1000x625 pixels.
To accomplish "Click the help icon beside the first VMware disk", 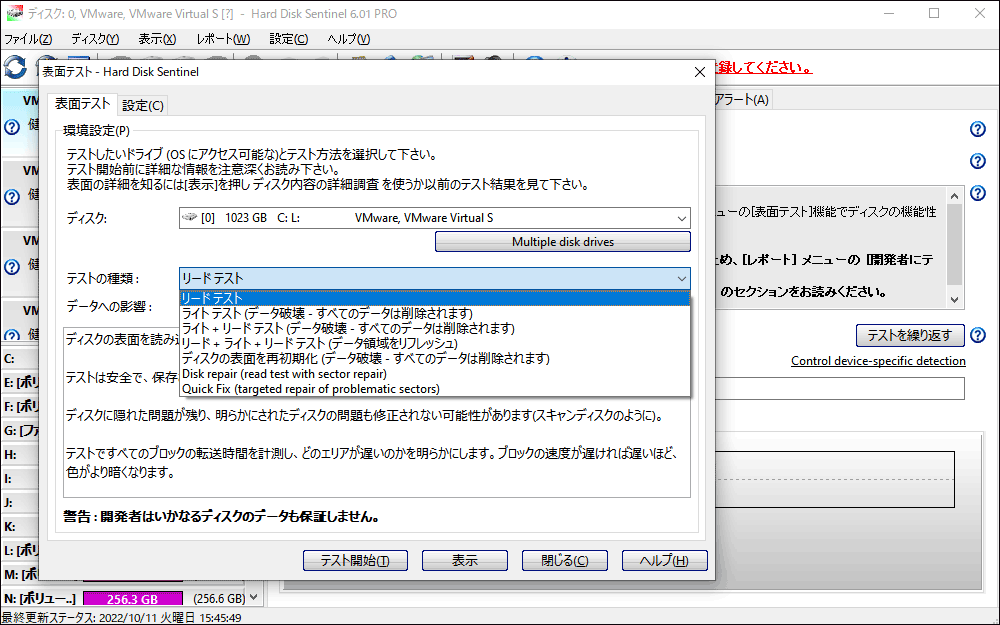I will (x=10, y=126).
